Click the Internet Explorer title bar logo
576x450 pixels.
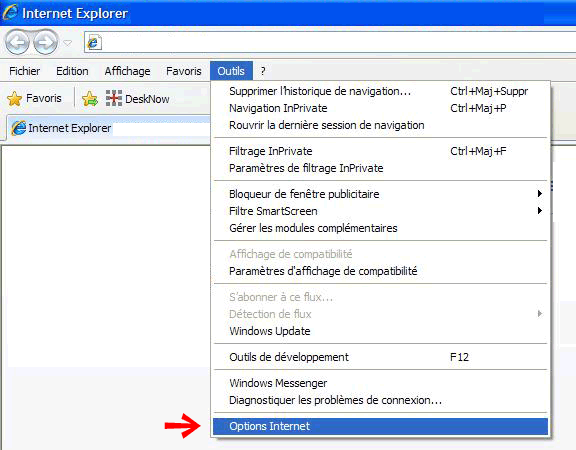pos(10,12)
